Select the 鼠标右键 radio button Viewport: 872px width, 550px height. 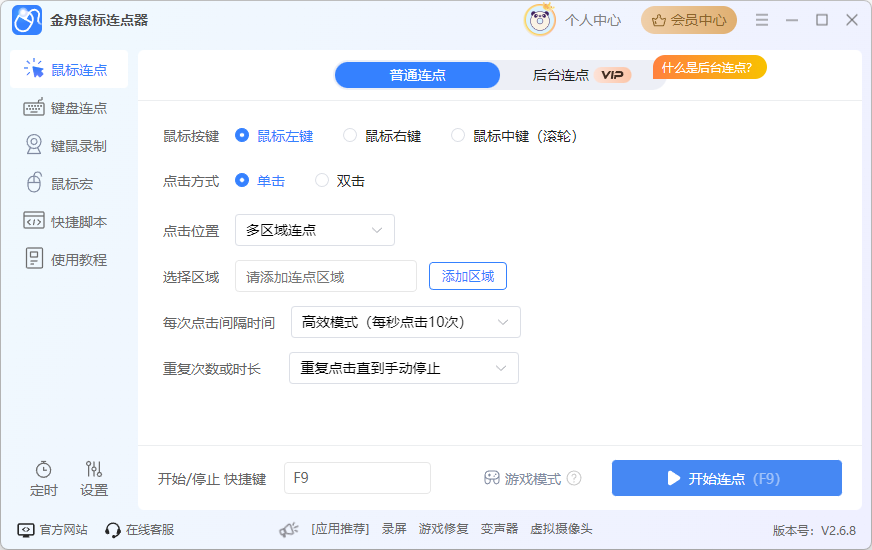[x=350, y=136]
